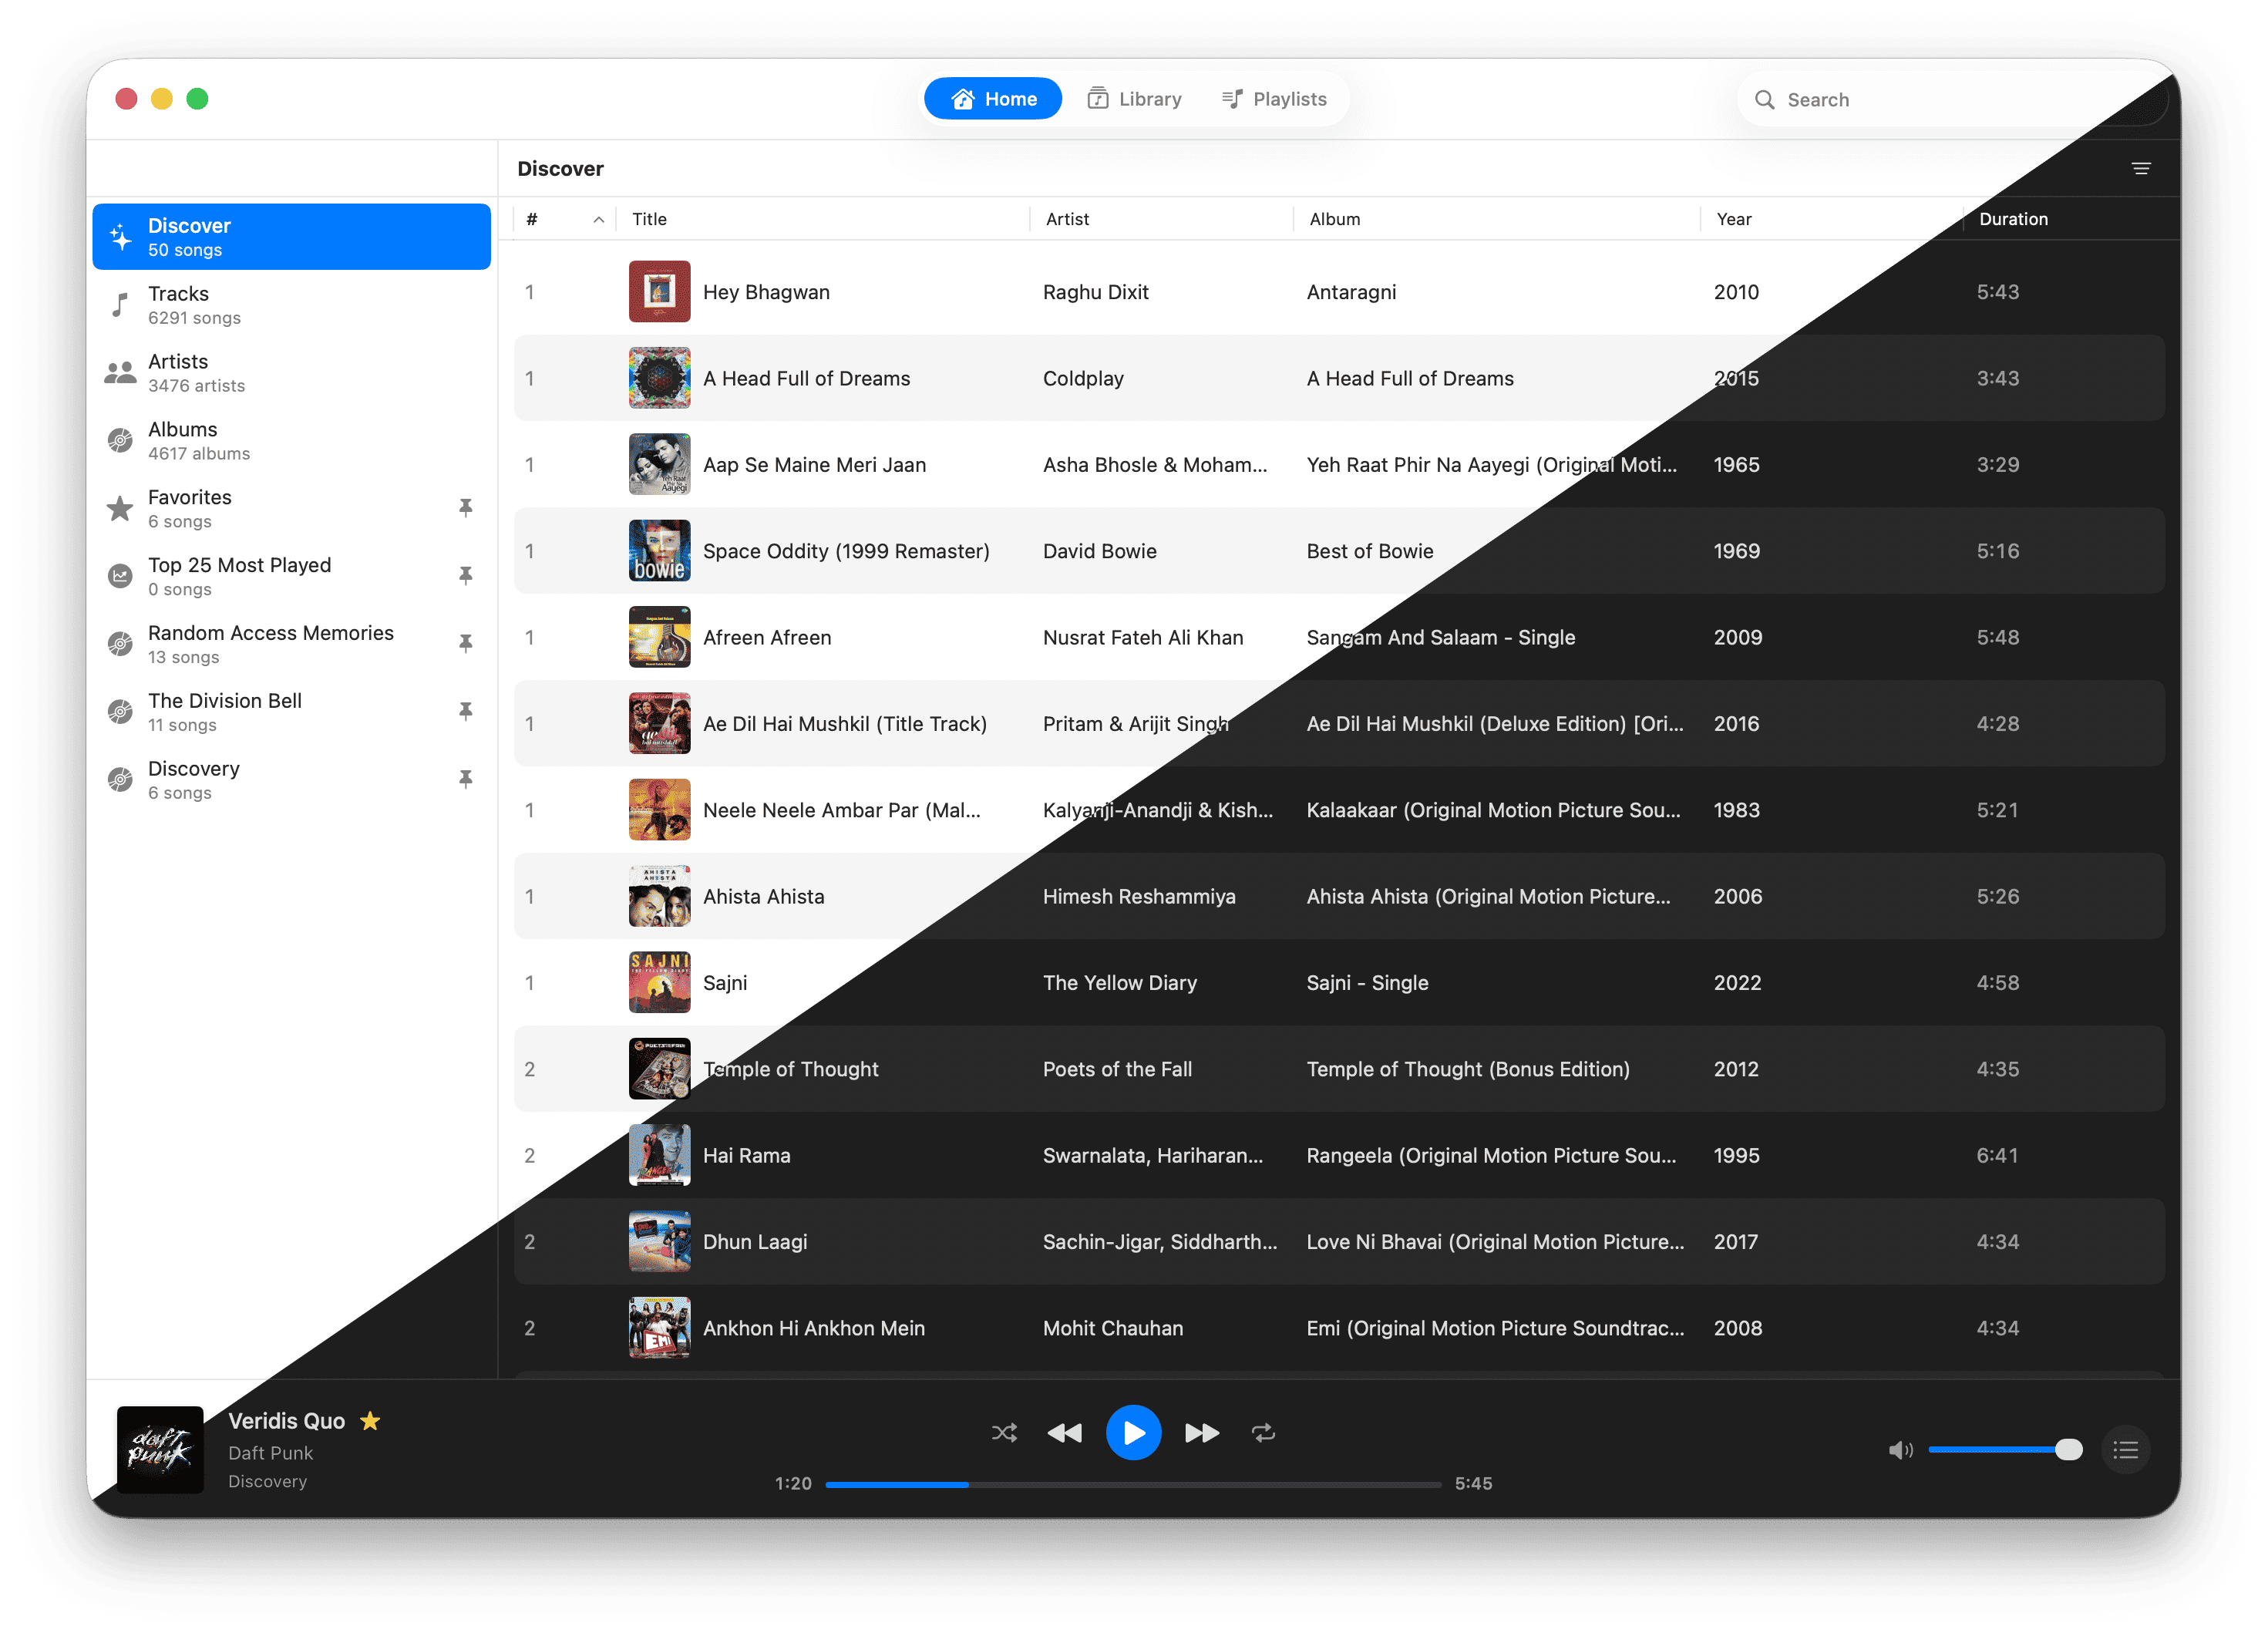Open the Discover view options menu
2268x1633 pixels.
(2140, 168)
